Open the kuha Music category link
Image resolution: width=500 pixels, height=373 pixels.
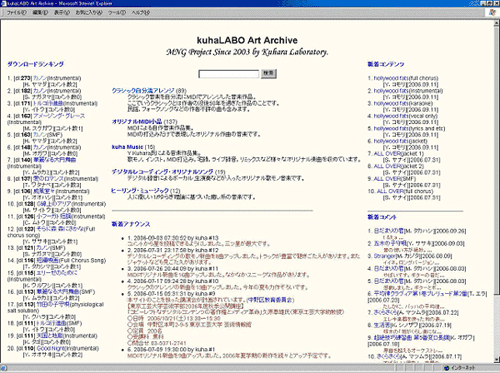pyautogui.click(x=127, y=147)
